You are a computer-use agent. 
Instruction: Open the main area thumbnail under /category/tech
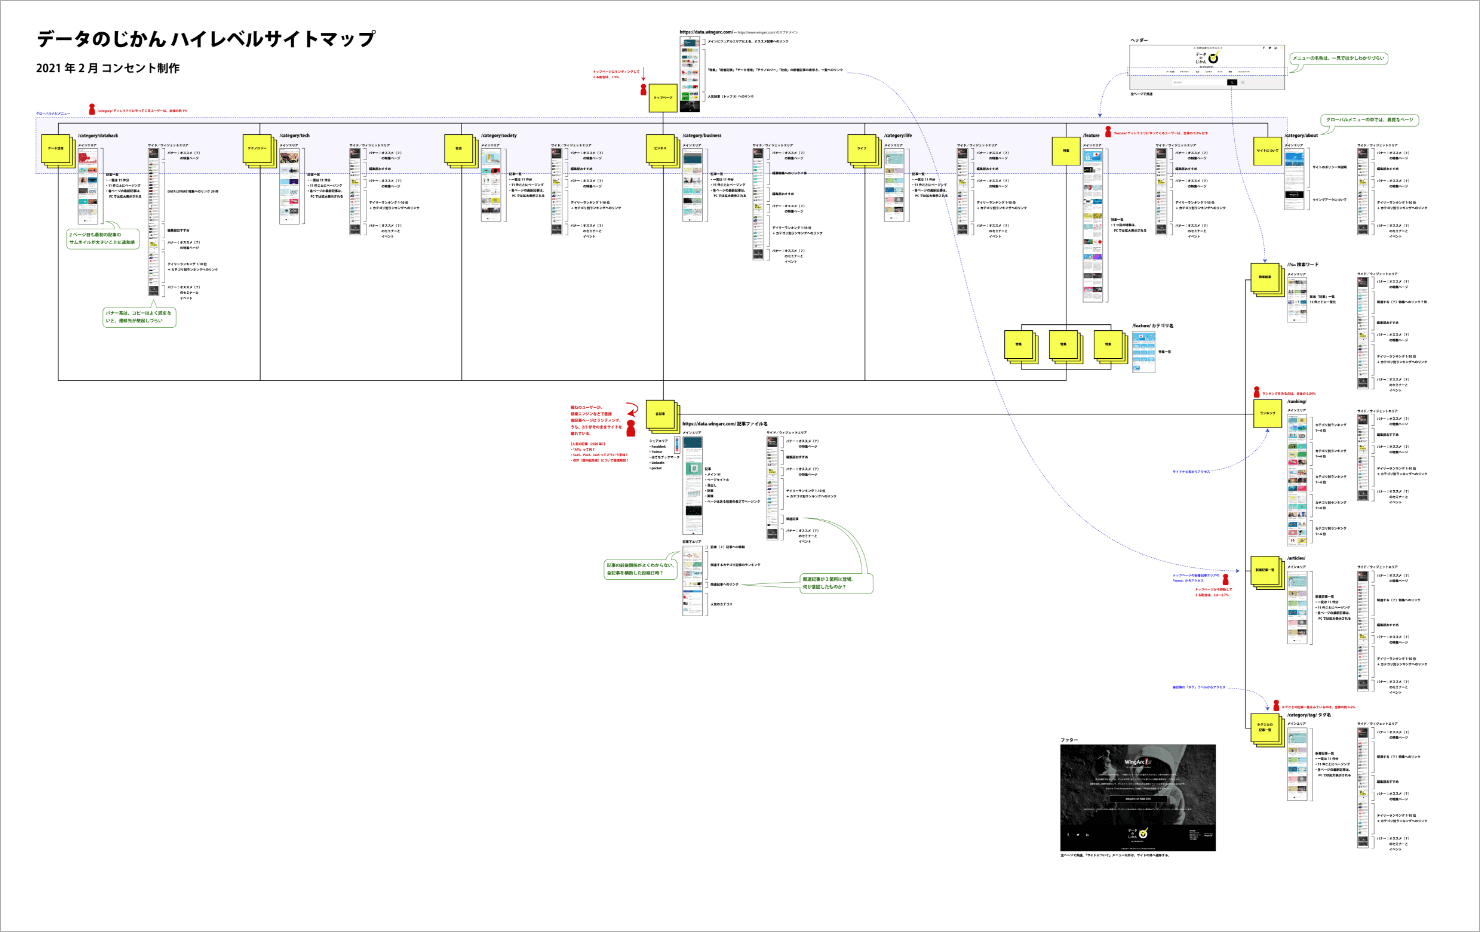[290, 186]
